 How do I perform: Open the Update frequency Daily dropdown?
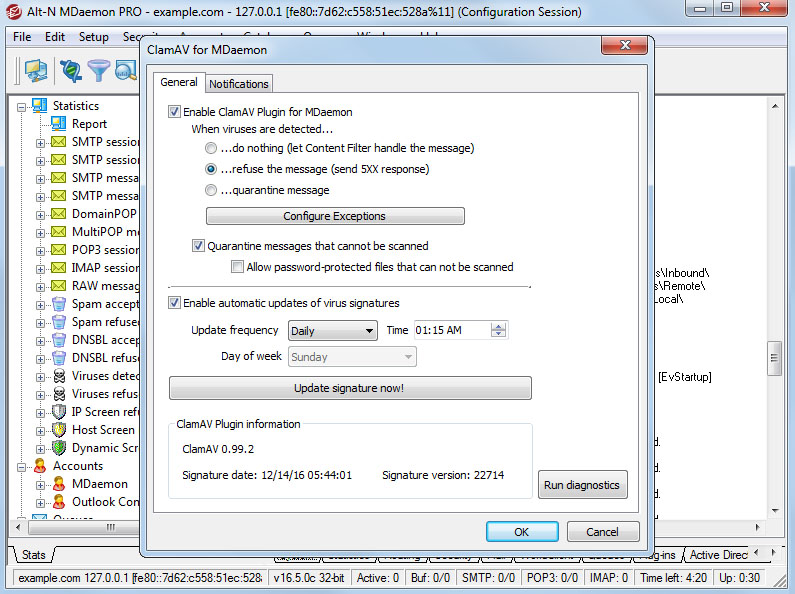point(333,330)
